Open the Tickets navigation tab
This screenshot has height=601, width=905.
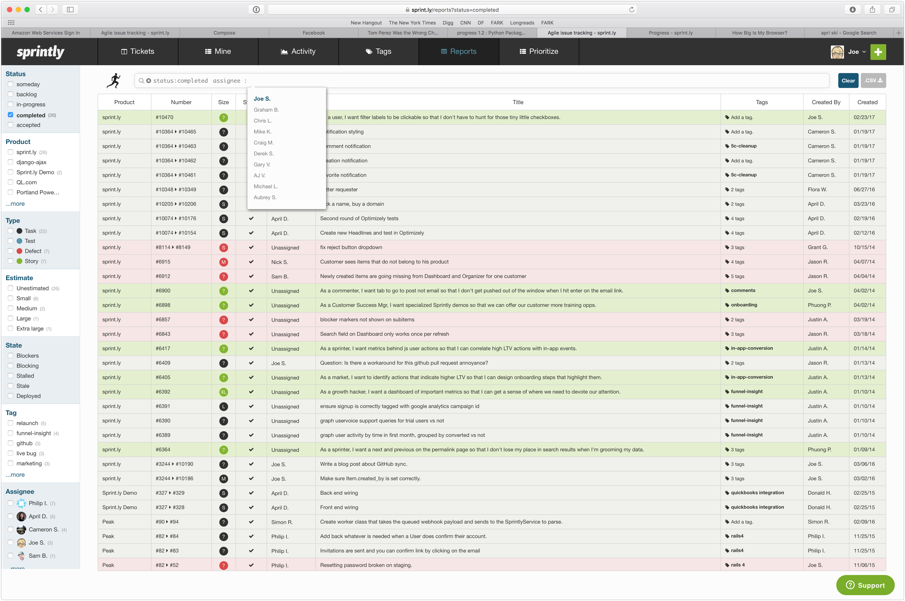[138, 52]
